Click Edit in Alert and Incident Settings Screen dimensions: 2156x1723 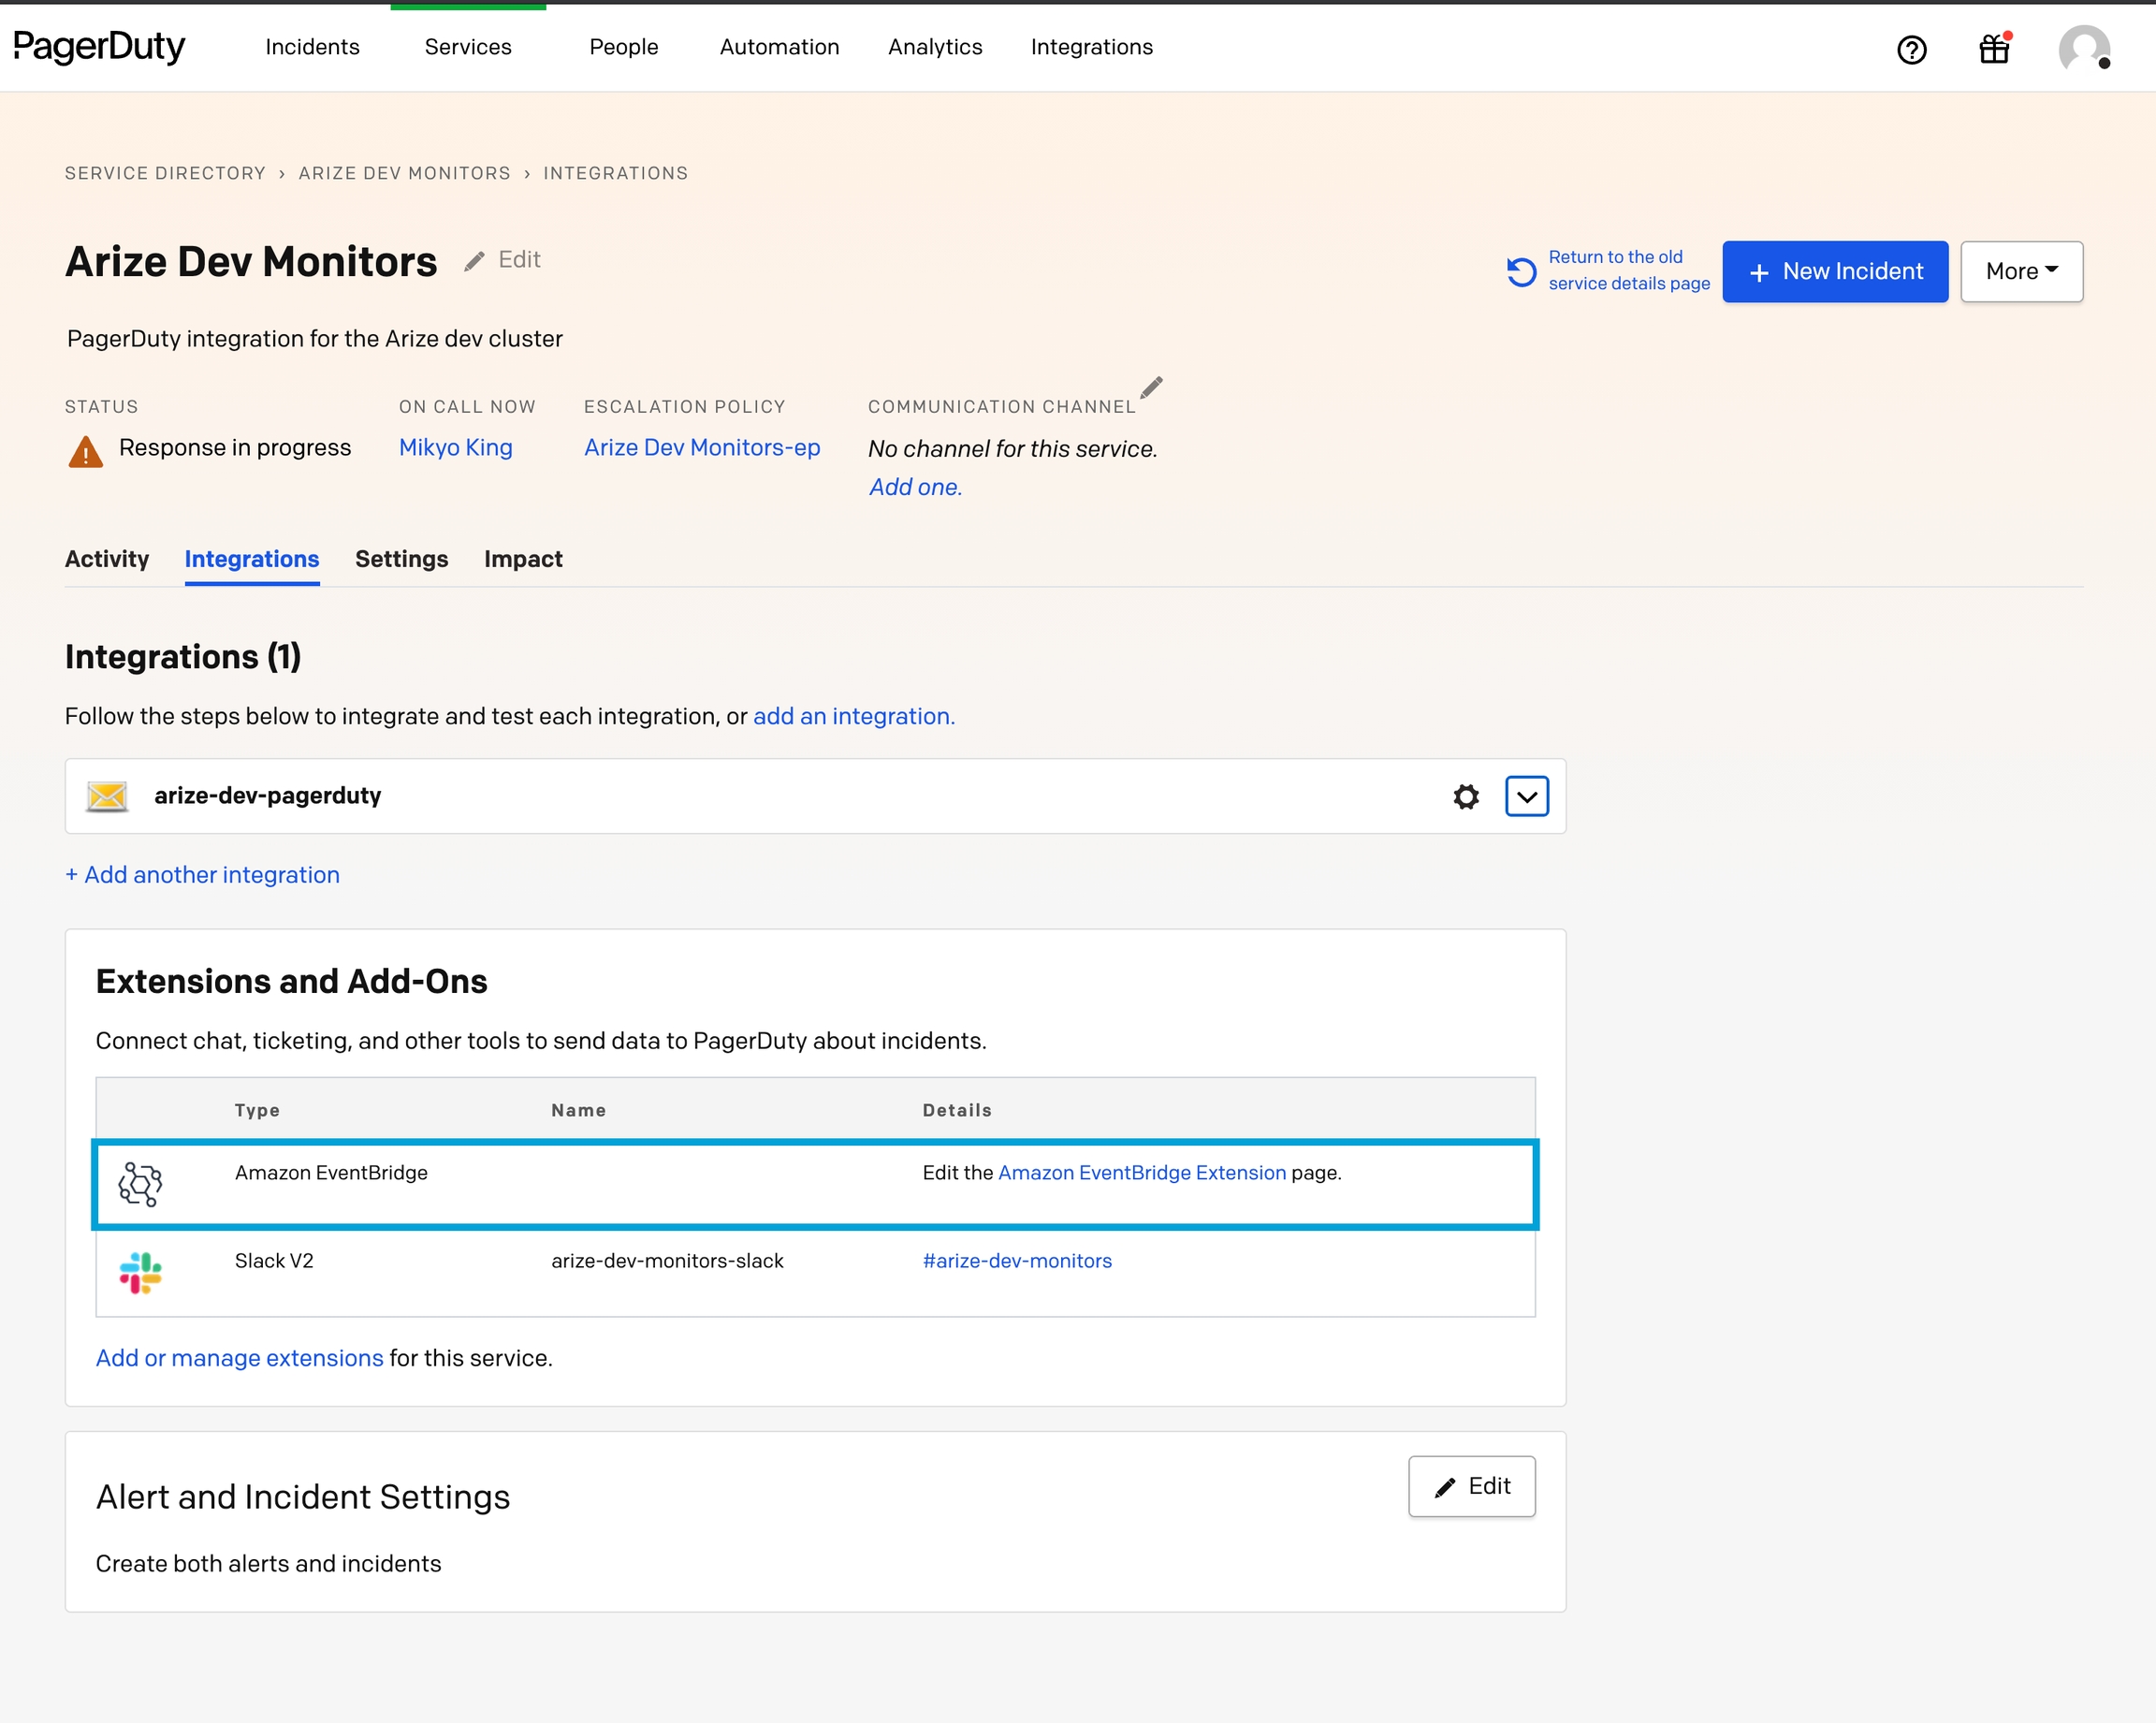coord(1471,1486)
